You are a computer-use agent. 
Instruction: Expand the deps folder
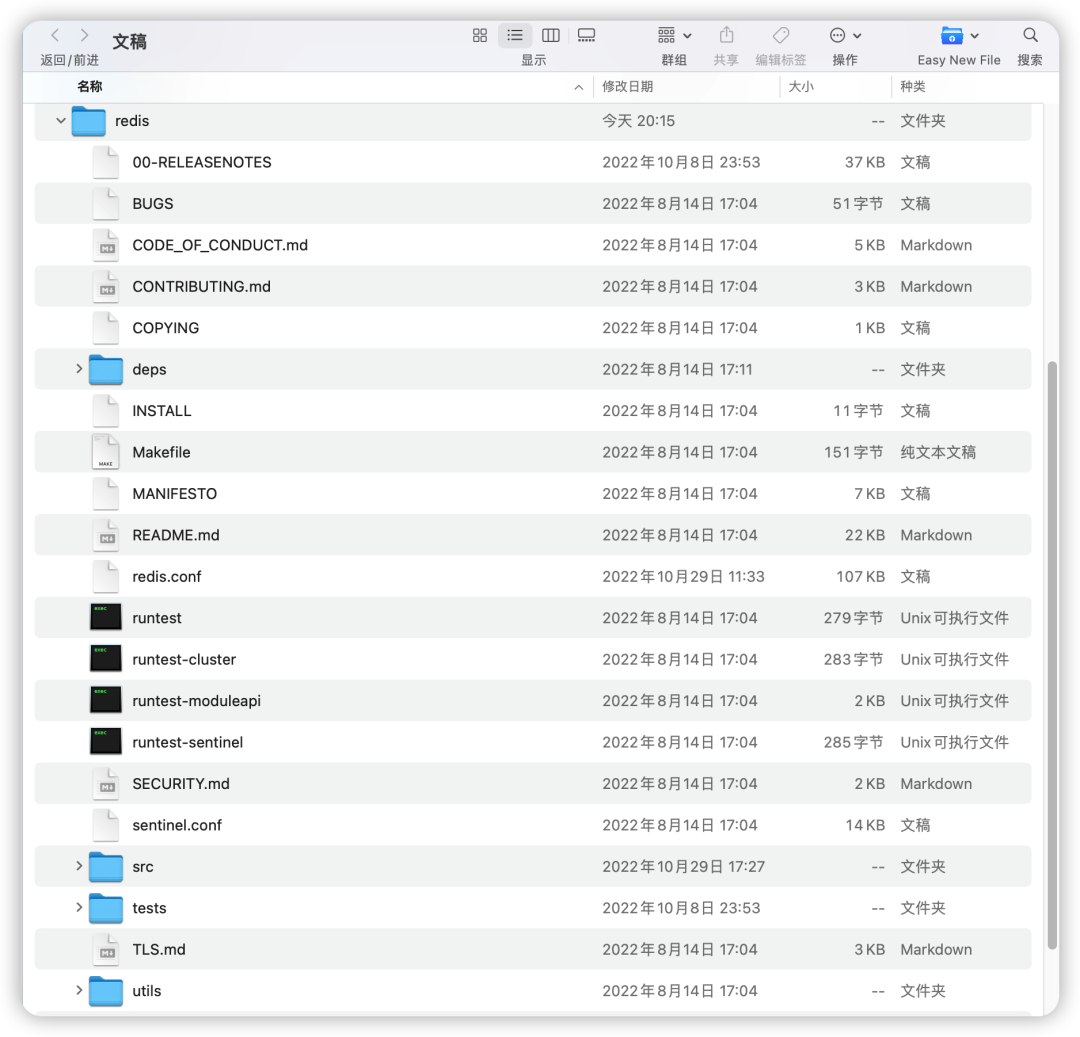(x=79, y=369)
